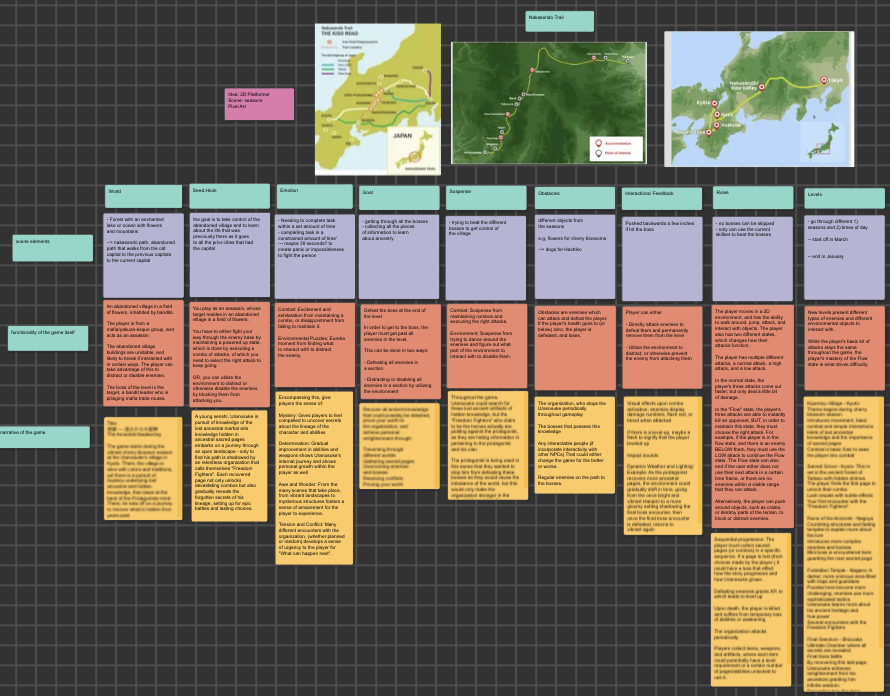Select the Kiso Road map image
Viewport: 890px width, 696px height.
click(x=378, y=97)
